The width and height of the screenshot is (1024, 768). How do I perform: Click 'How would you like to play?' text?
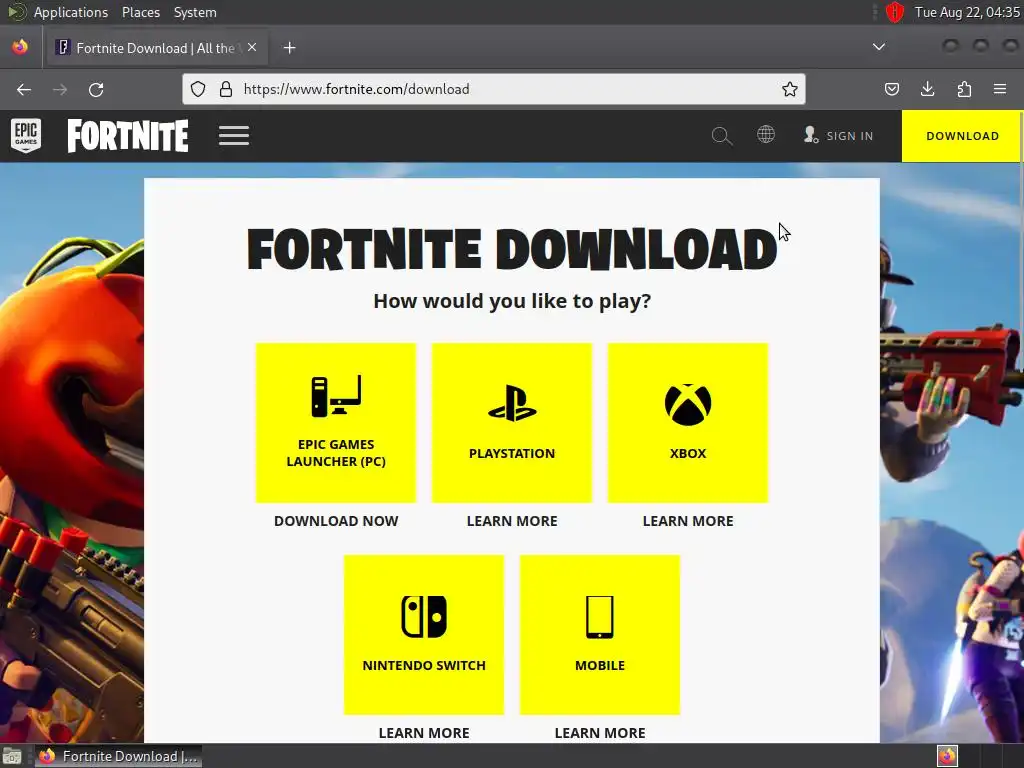pos(512,301)
